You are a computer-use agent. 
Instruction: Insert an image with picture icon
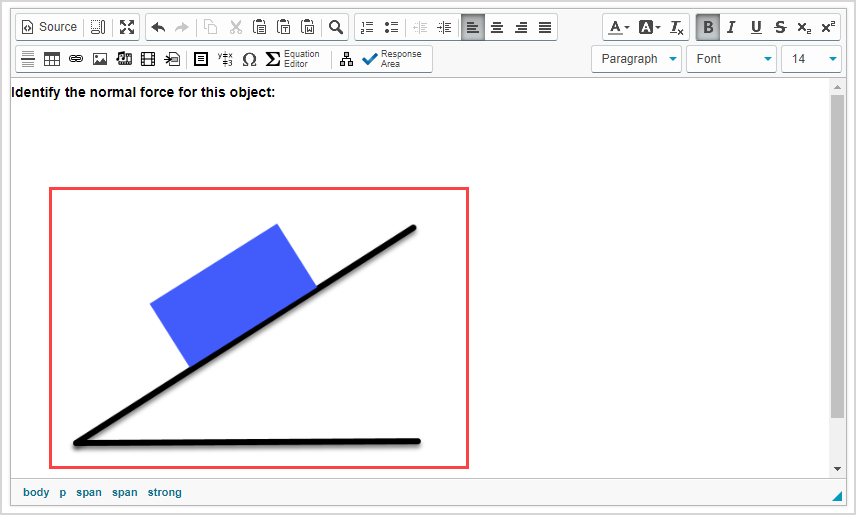click(x=100, y=59)
